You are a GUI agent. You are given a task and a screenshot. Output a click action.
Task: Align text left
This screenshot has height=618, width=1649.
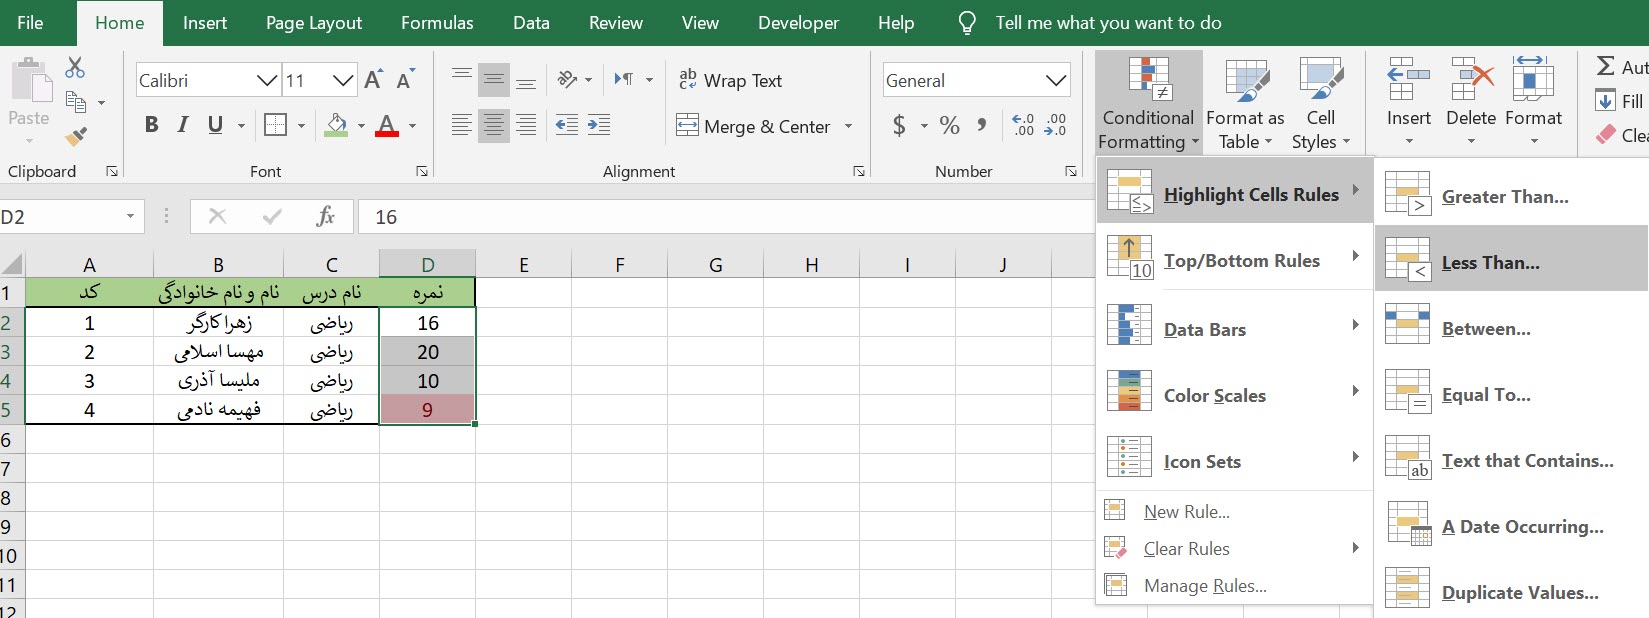(x=461, y=125)
